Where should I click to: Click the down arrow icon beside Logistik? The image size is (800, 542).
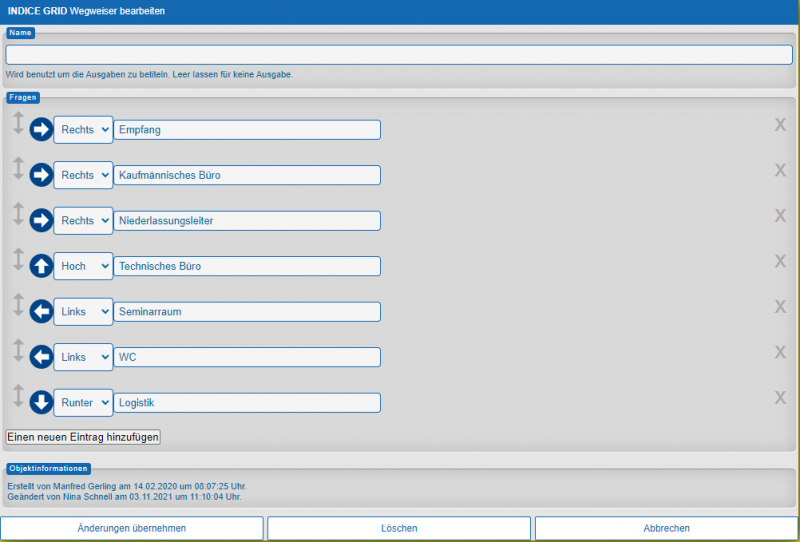(41, 402)
